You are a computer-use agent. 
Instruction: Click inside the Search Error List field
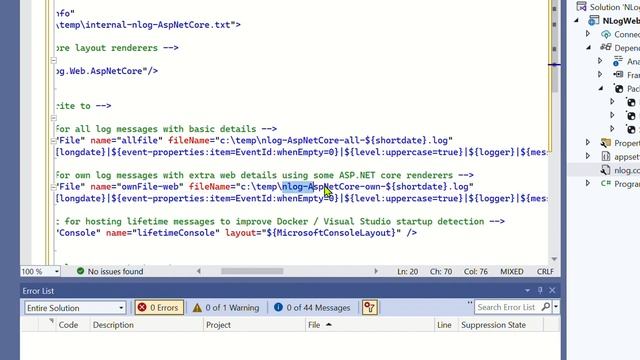pos(506,307)
